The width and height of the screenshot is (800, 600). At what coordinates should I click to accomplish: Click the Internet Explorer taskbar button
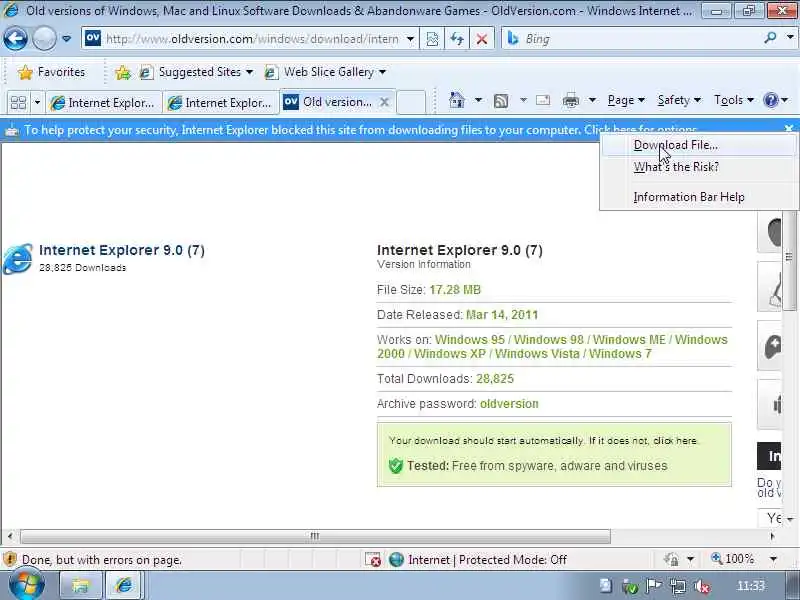pos(124,586)
